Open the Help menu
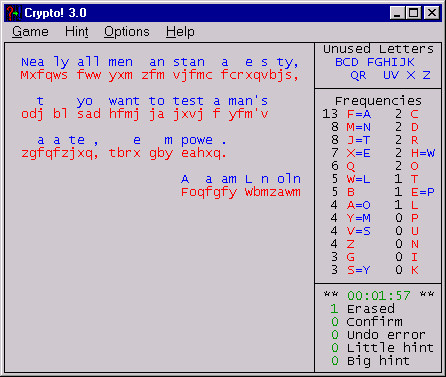Screen dimensions: 446x377 pyautogui.click(x=180, y=32)
